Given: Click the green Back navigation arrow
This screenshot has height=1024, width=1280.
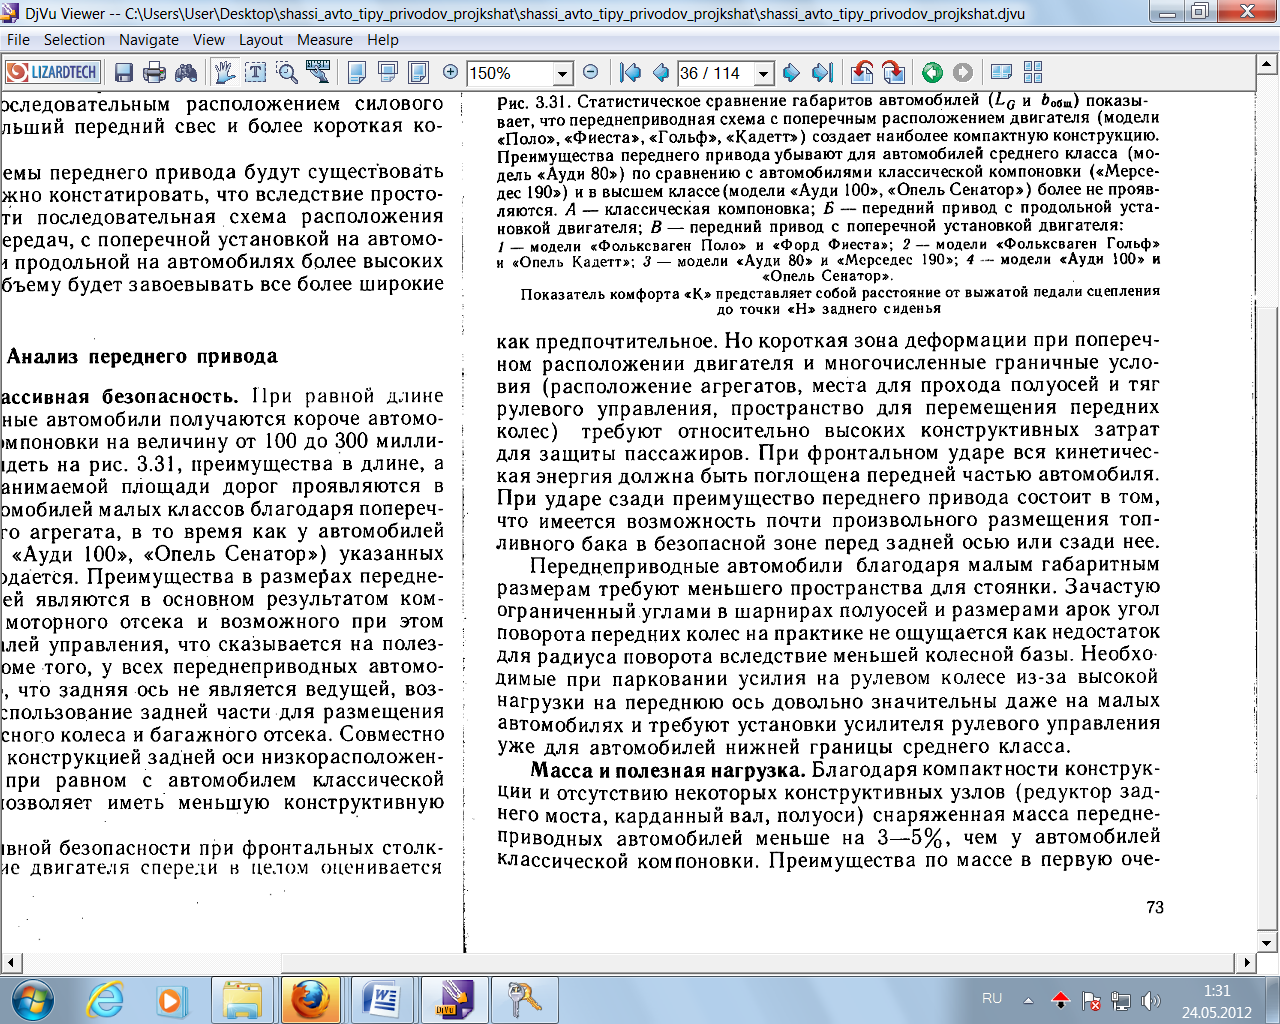Looking at the screenshot, I should coord(932,72).
